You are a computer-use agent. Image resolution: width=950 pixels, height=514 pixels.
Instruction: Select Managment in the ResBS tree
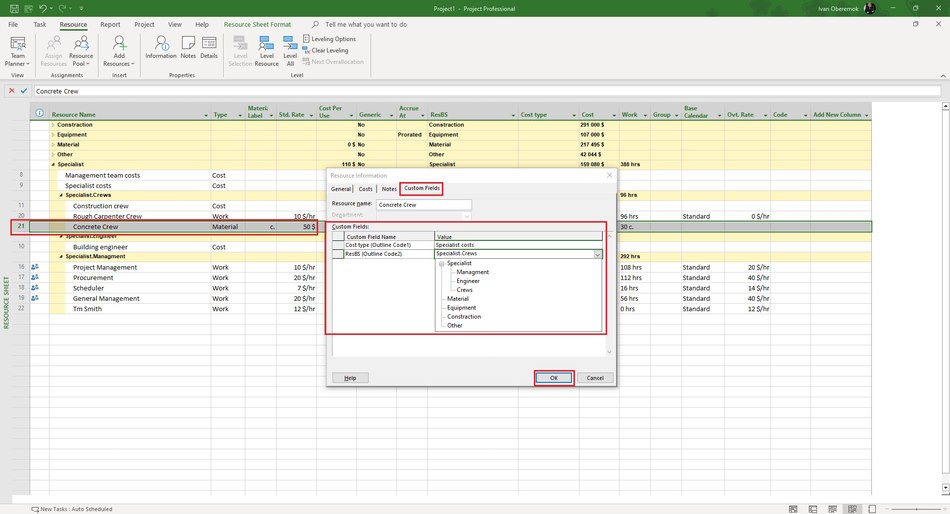click(473, 272)
